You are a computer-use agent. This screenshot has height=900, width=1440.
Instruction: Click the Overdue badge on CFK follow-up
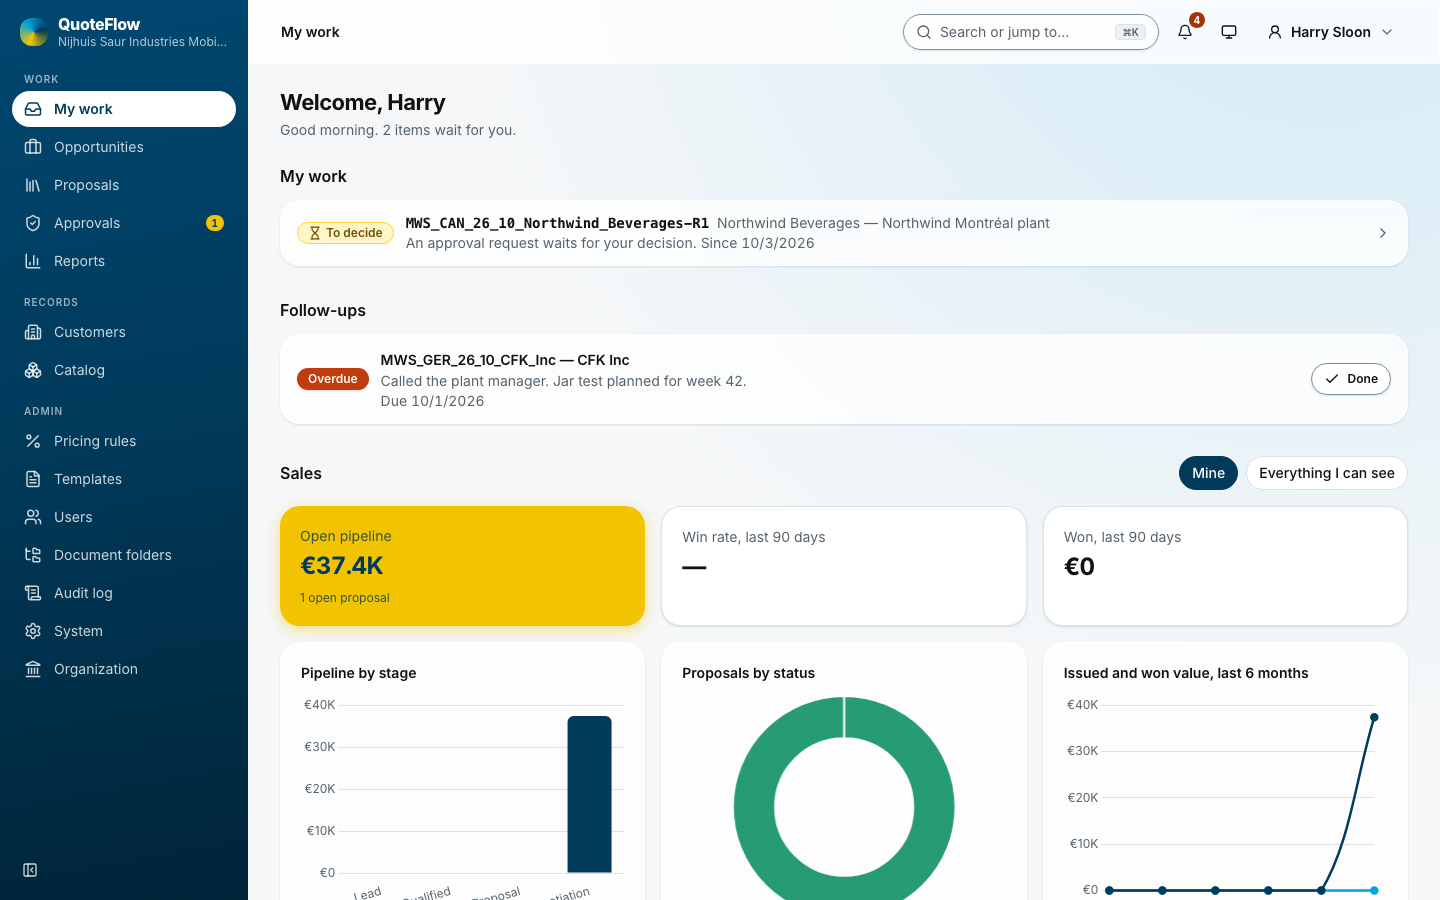click(333, 379)
